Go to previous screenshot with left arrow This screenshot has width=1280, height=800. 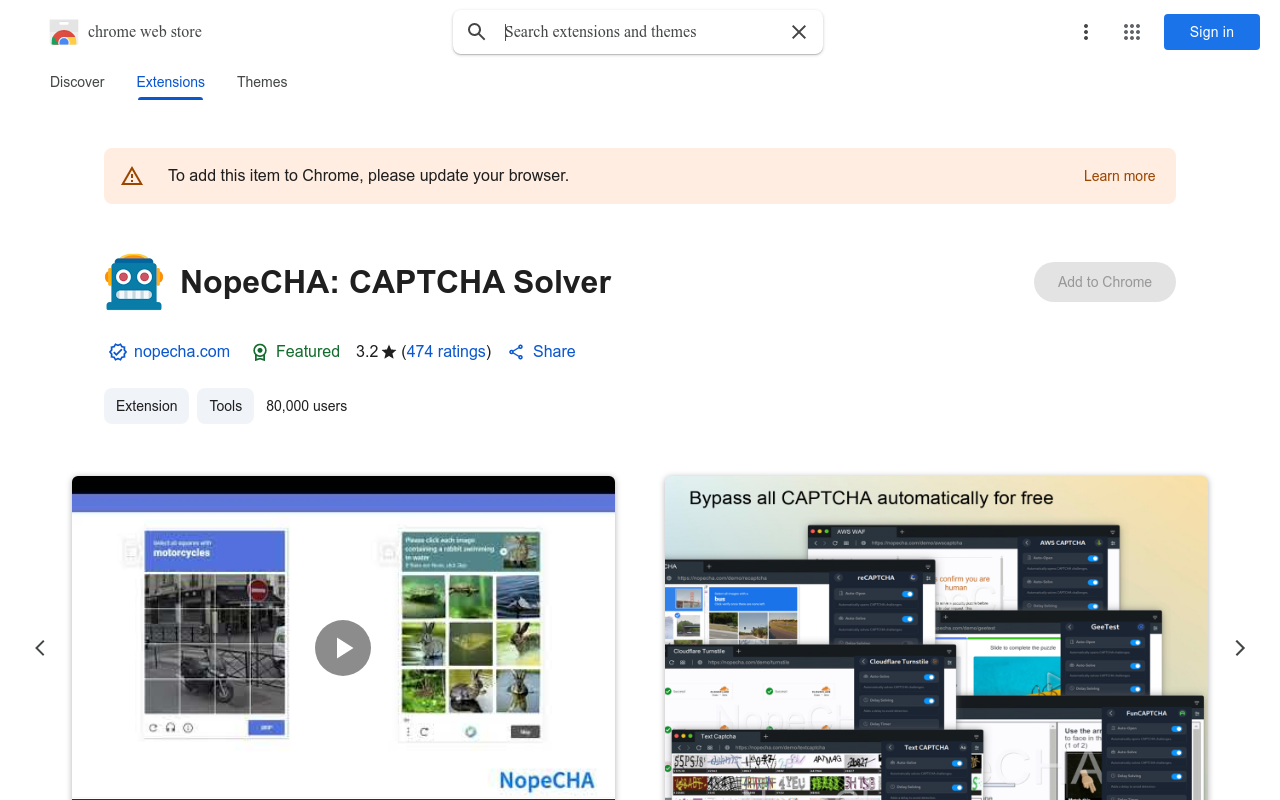click(x=40, y=648)
